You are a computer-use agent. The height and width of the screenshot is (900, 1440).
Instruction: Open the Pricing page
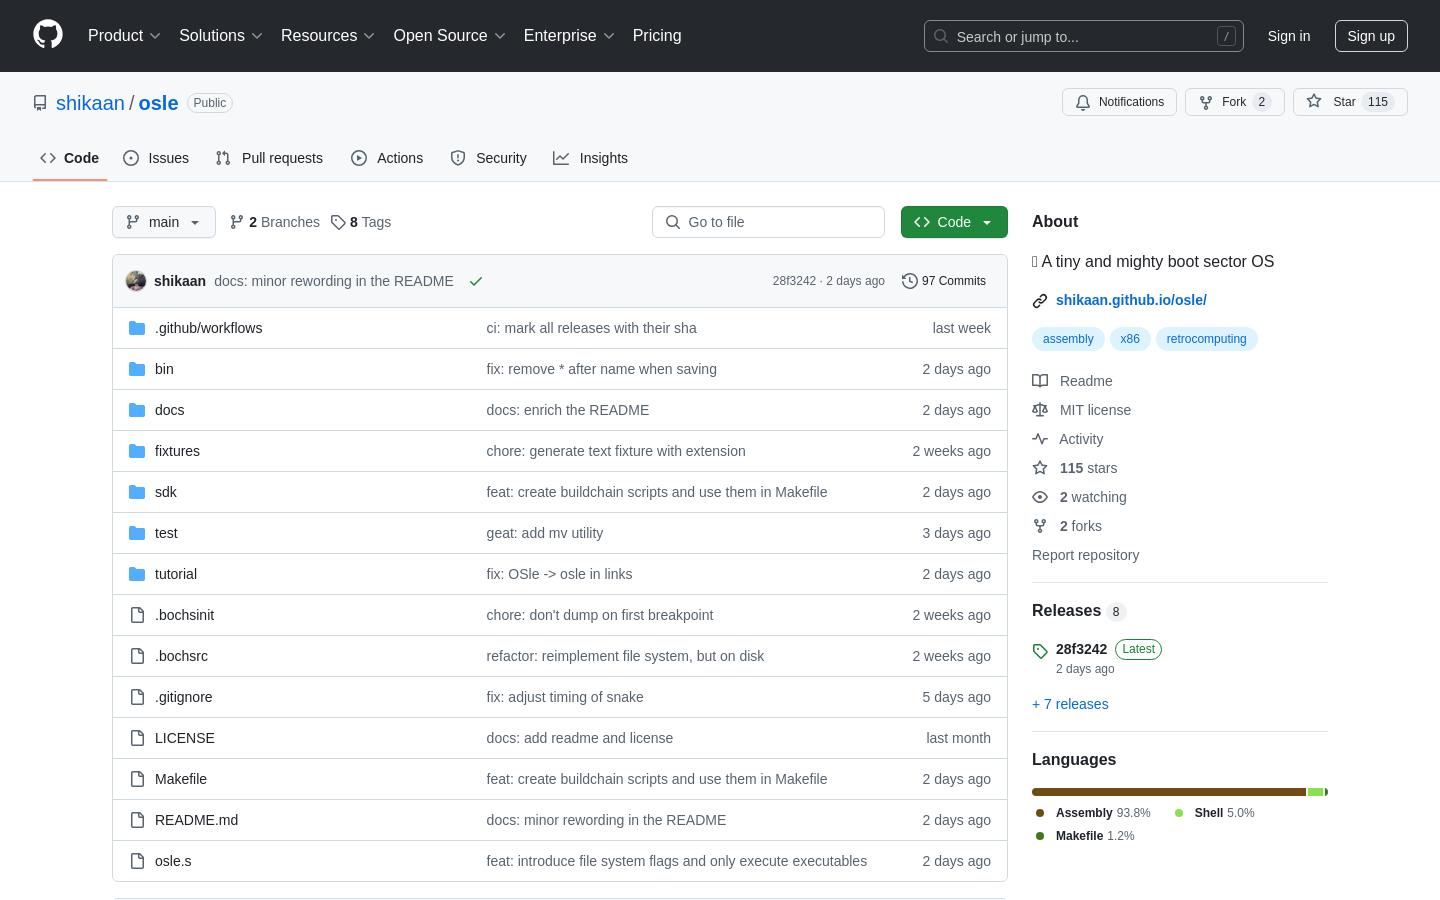pos(657,36)
